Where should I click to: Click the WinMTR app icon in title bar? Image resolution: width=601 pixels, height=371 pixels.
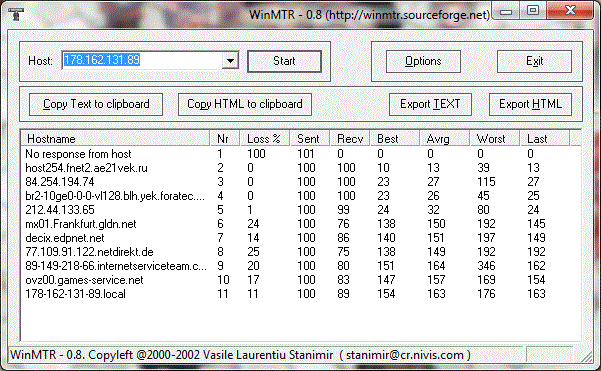click(16, 14)
